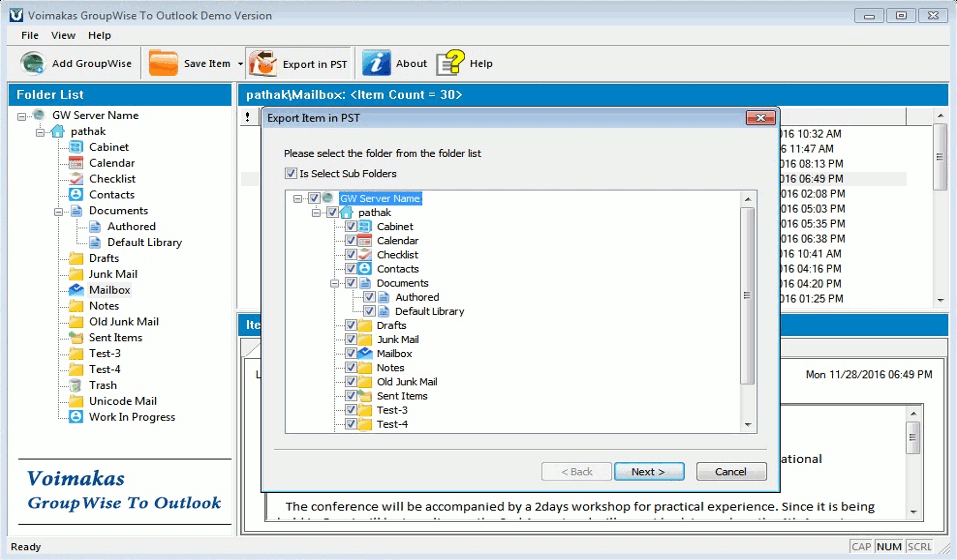
Task: Collapse the Documents node in dialog tree
Action: pyautogui.click(x=334, y=284)
